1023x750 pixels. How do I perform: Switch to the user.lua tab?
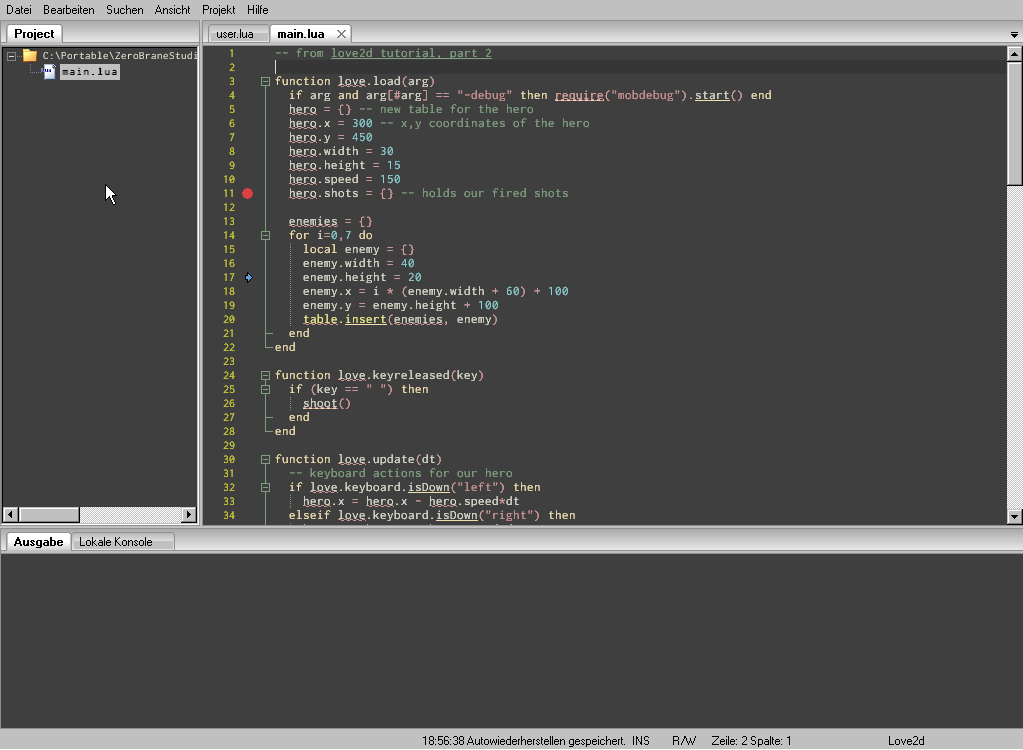tap(236, 34)
